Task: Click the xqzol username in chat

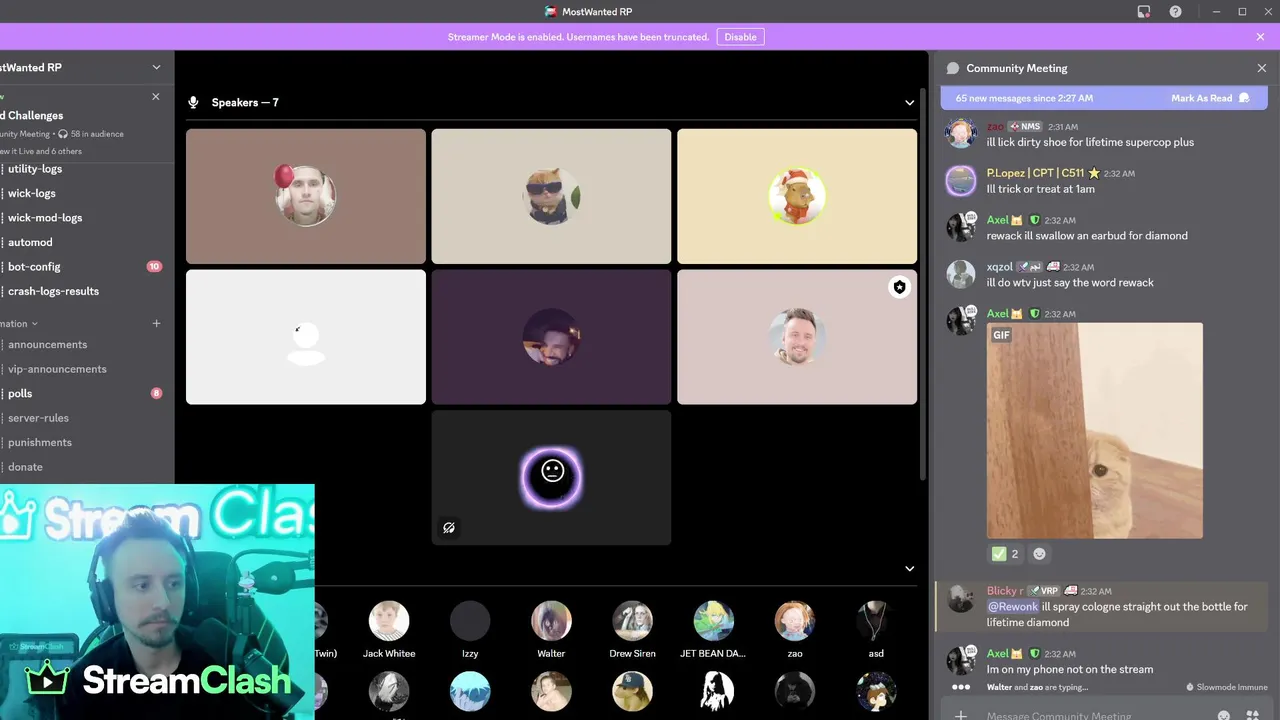Action: [x=1000, y=267]
